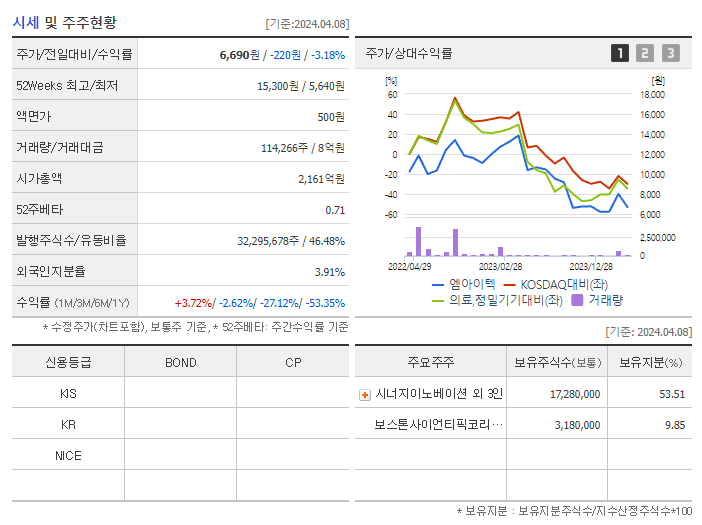Screen dimensions: 702x525
Task: Click the 수익률 (1M/3M/6M/1Y) row label
Action: pos(73,303)
